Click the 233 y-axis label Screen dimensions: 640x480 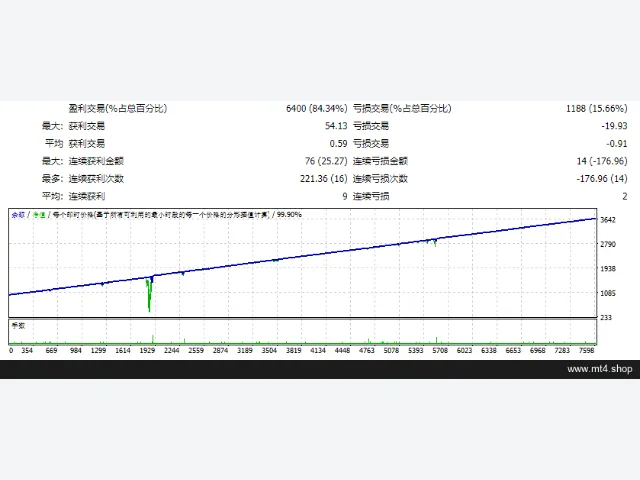pyautogui.click(x=606, y=318)
